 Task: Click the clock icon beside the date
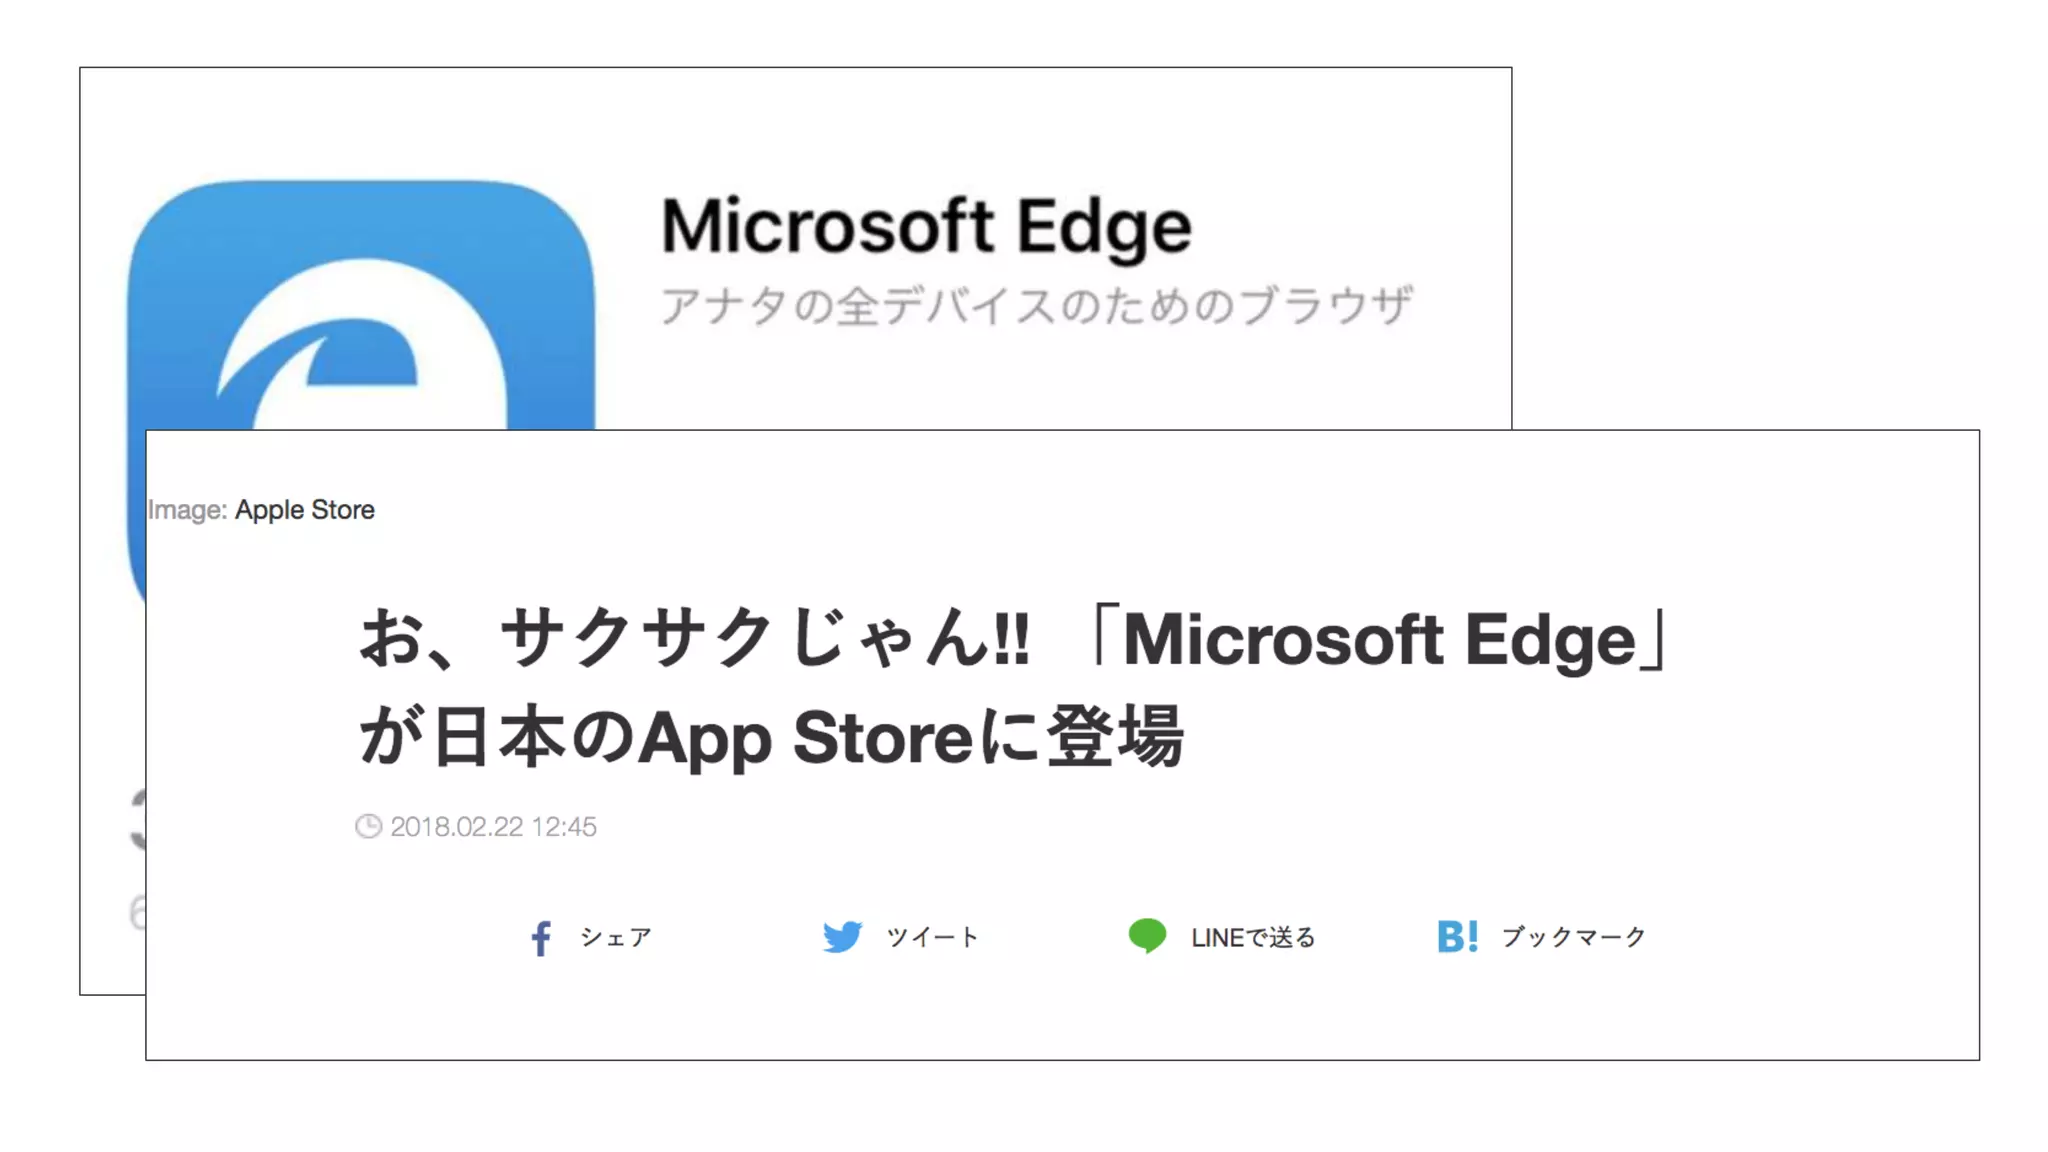pos(368,827)
